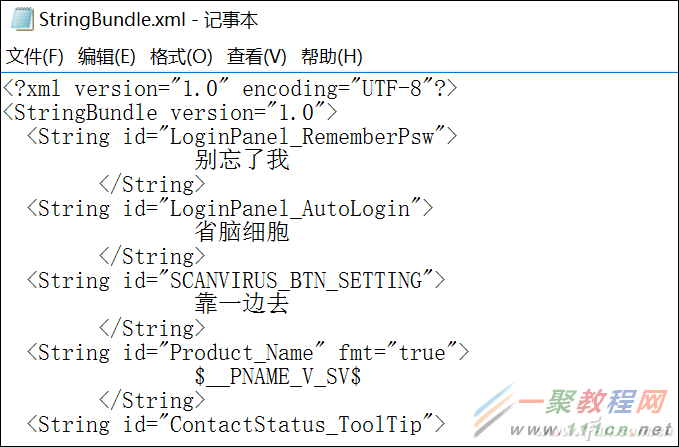Click the LoginPanel_RememberPsw String line

[240, 136]
